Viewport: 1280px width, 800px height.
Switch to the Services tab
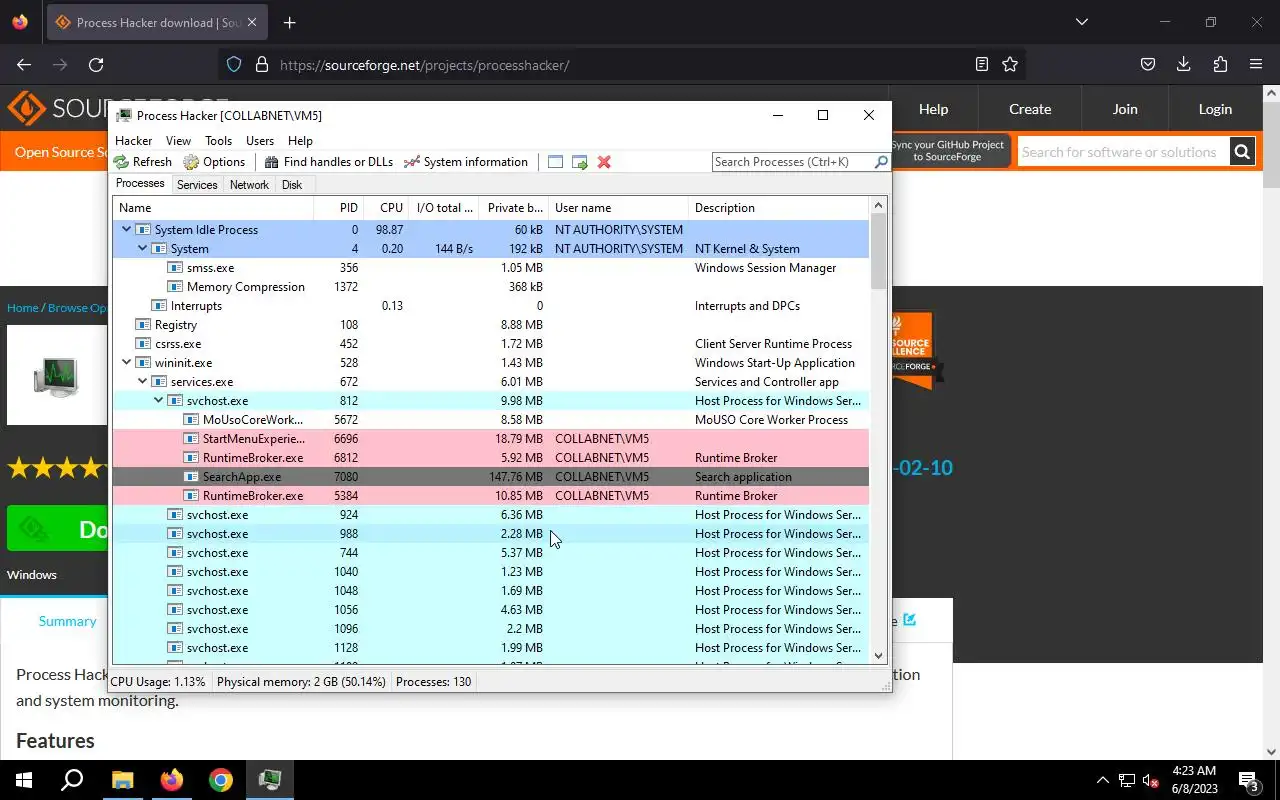(x=197, y=185)
